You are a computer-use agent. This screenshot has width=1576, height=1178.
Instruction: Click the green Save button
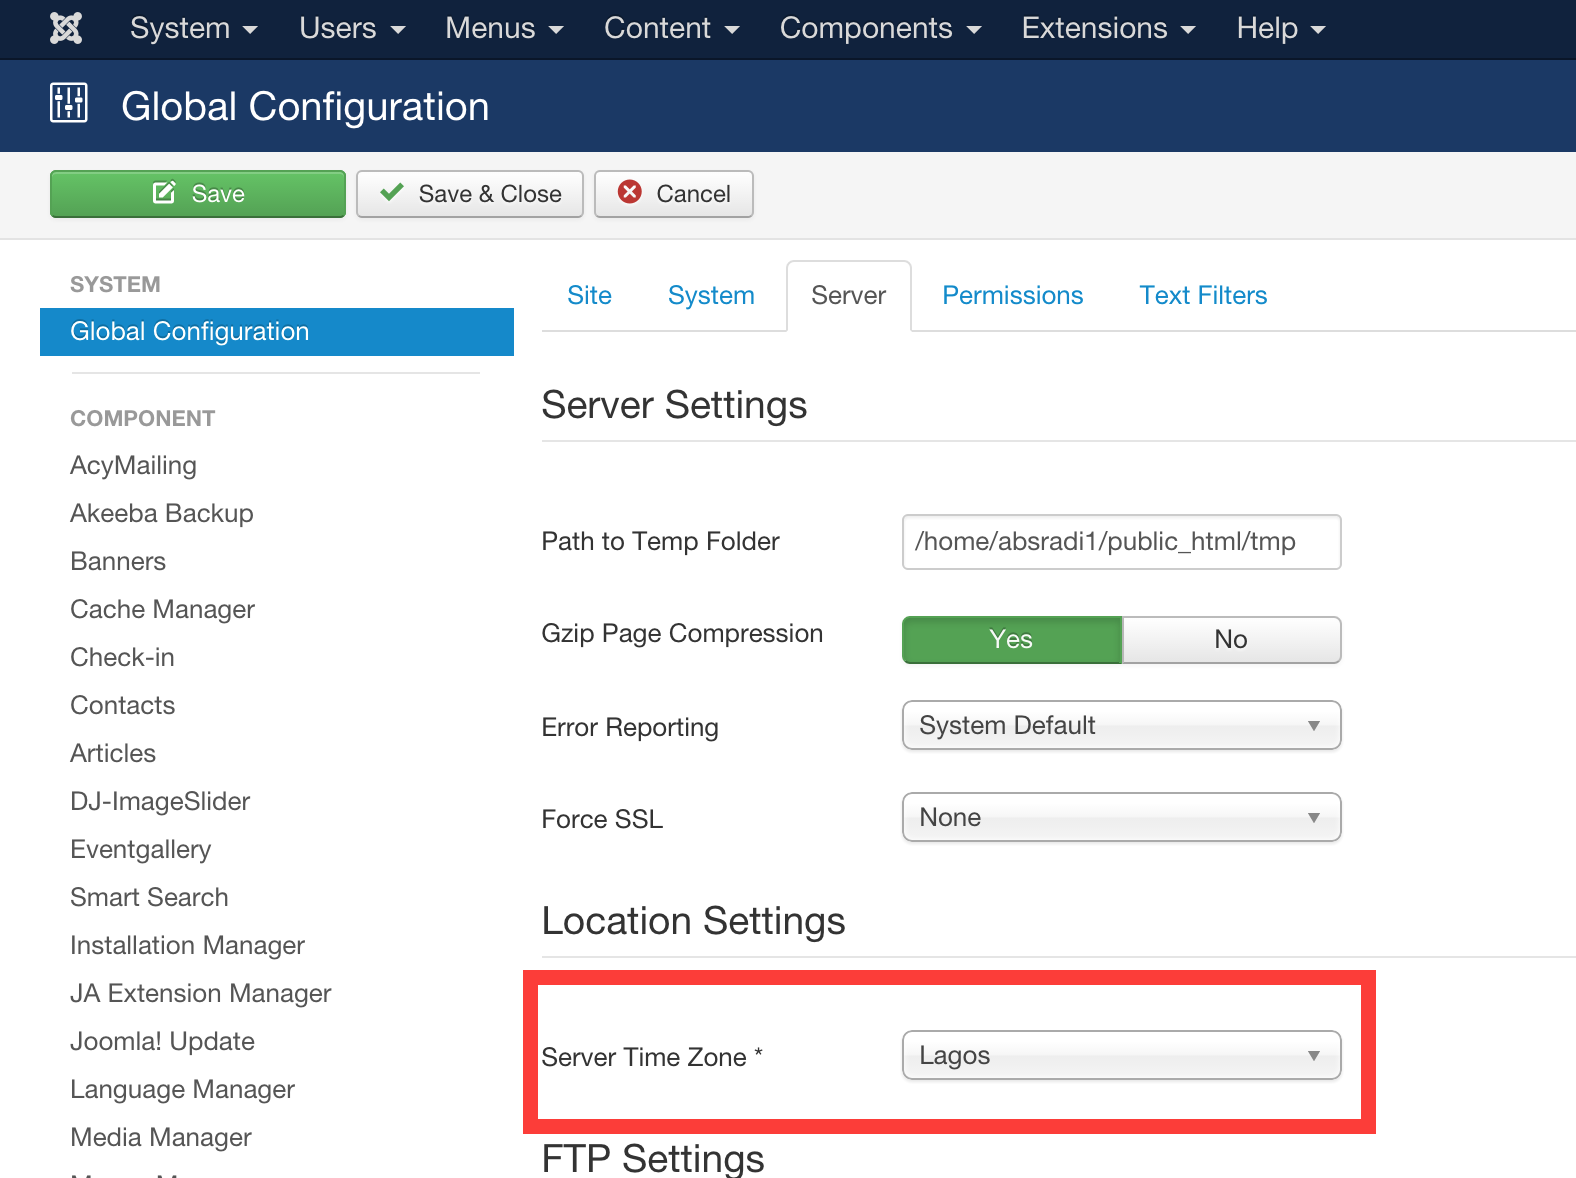point(198,194)
